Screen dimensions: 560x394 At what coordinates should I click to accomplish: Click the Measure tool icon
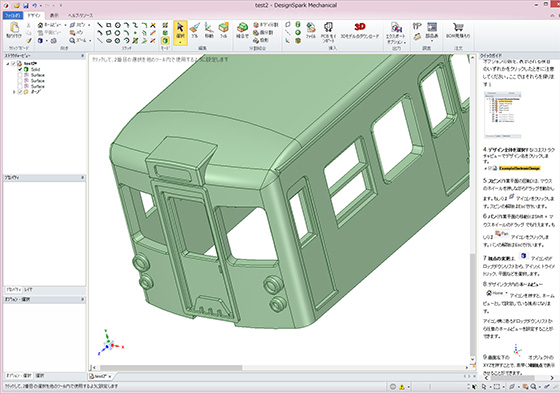[417, 26]
